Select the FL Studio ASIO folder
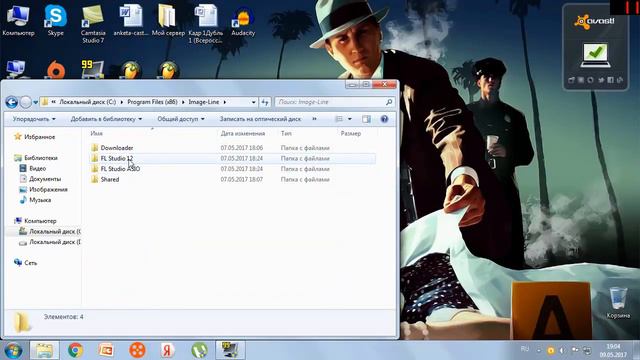The height and width of the screenshot is (360, 640). [120, 169]
